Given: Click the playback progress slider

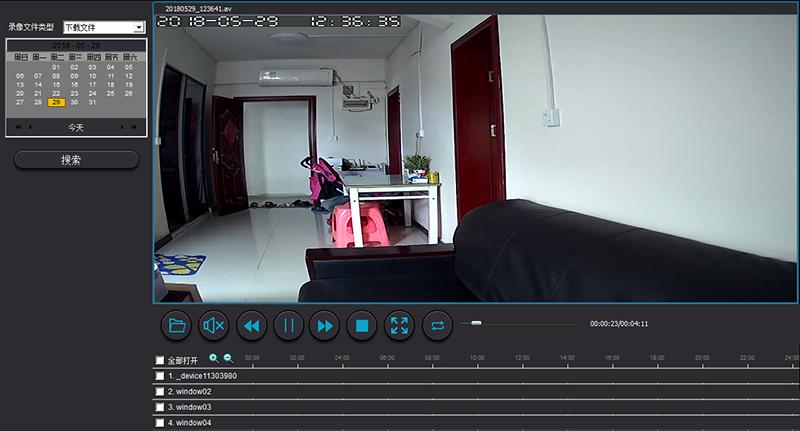Looking at the screenshot, I should click(x=518, y=323).
